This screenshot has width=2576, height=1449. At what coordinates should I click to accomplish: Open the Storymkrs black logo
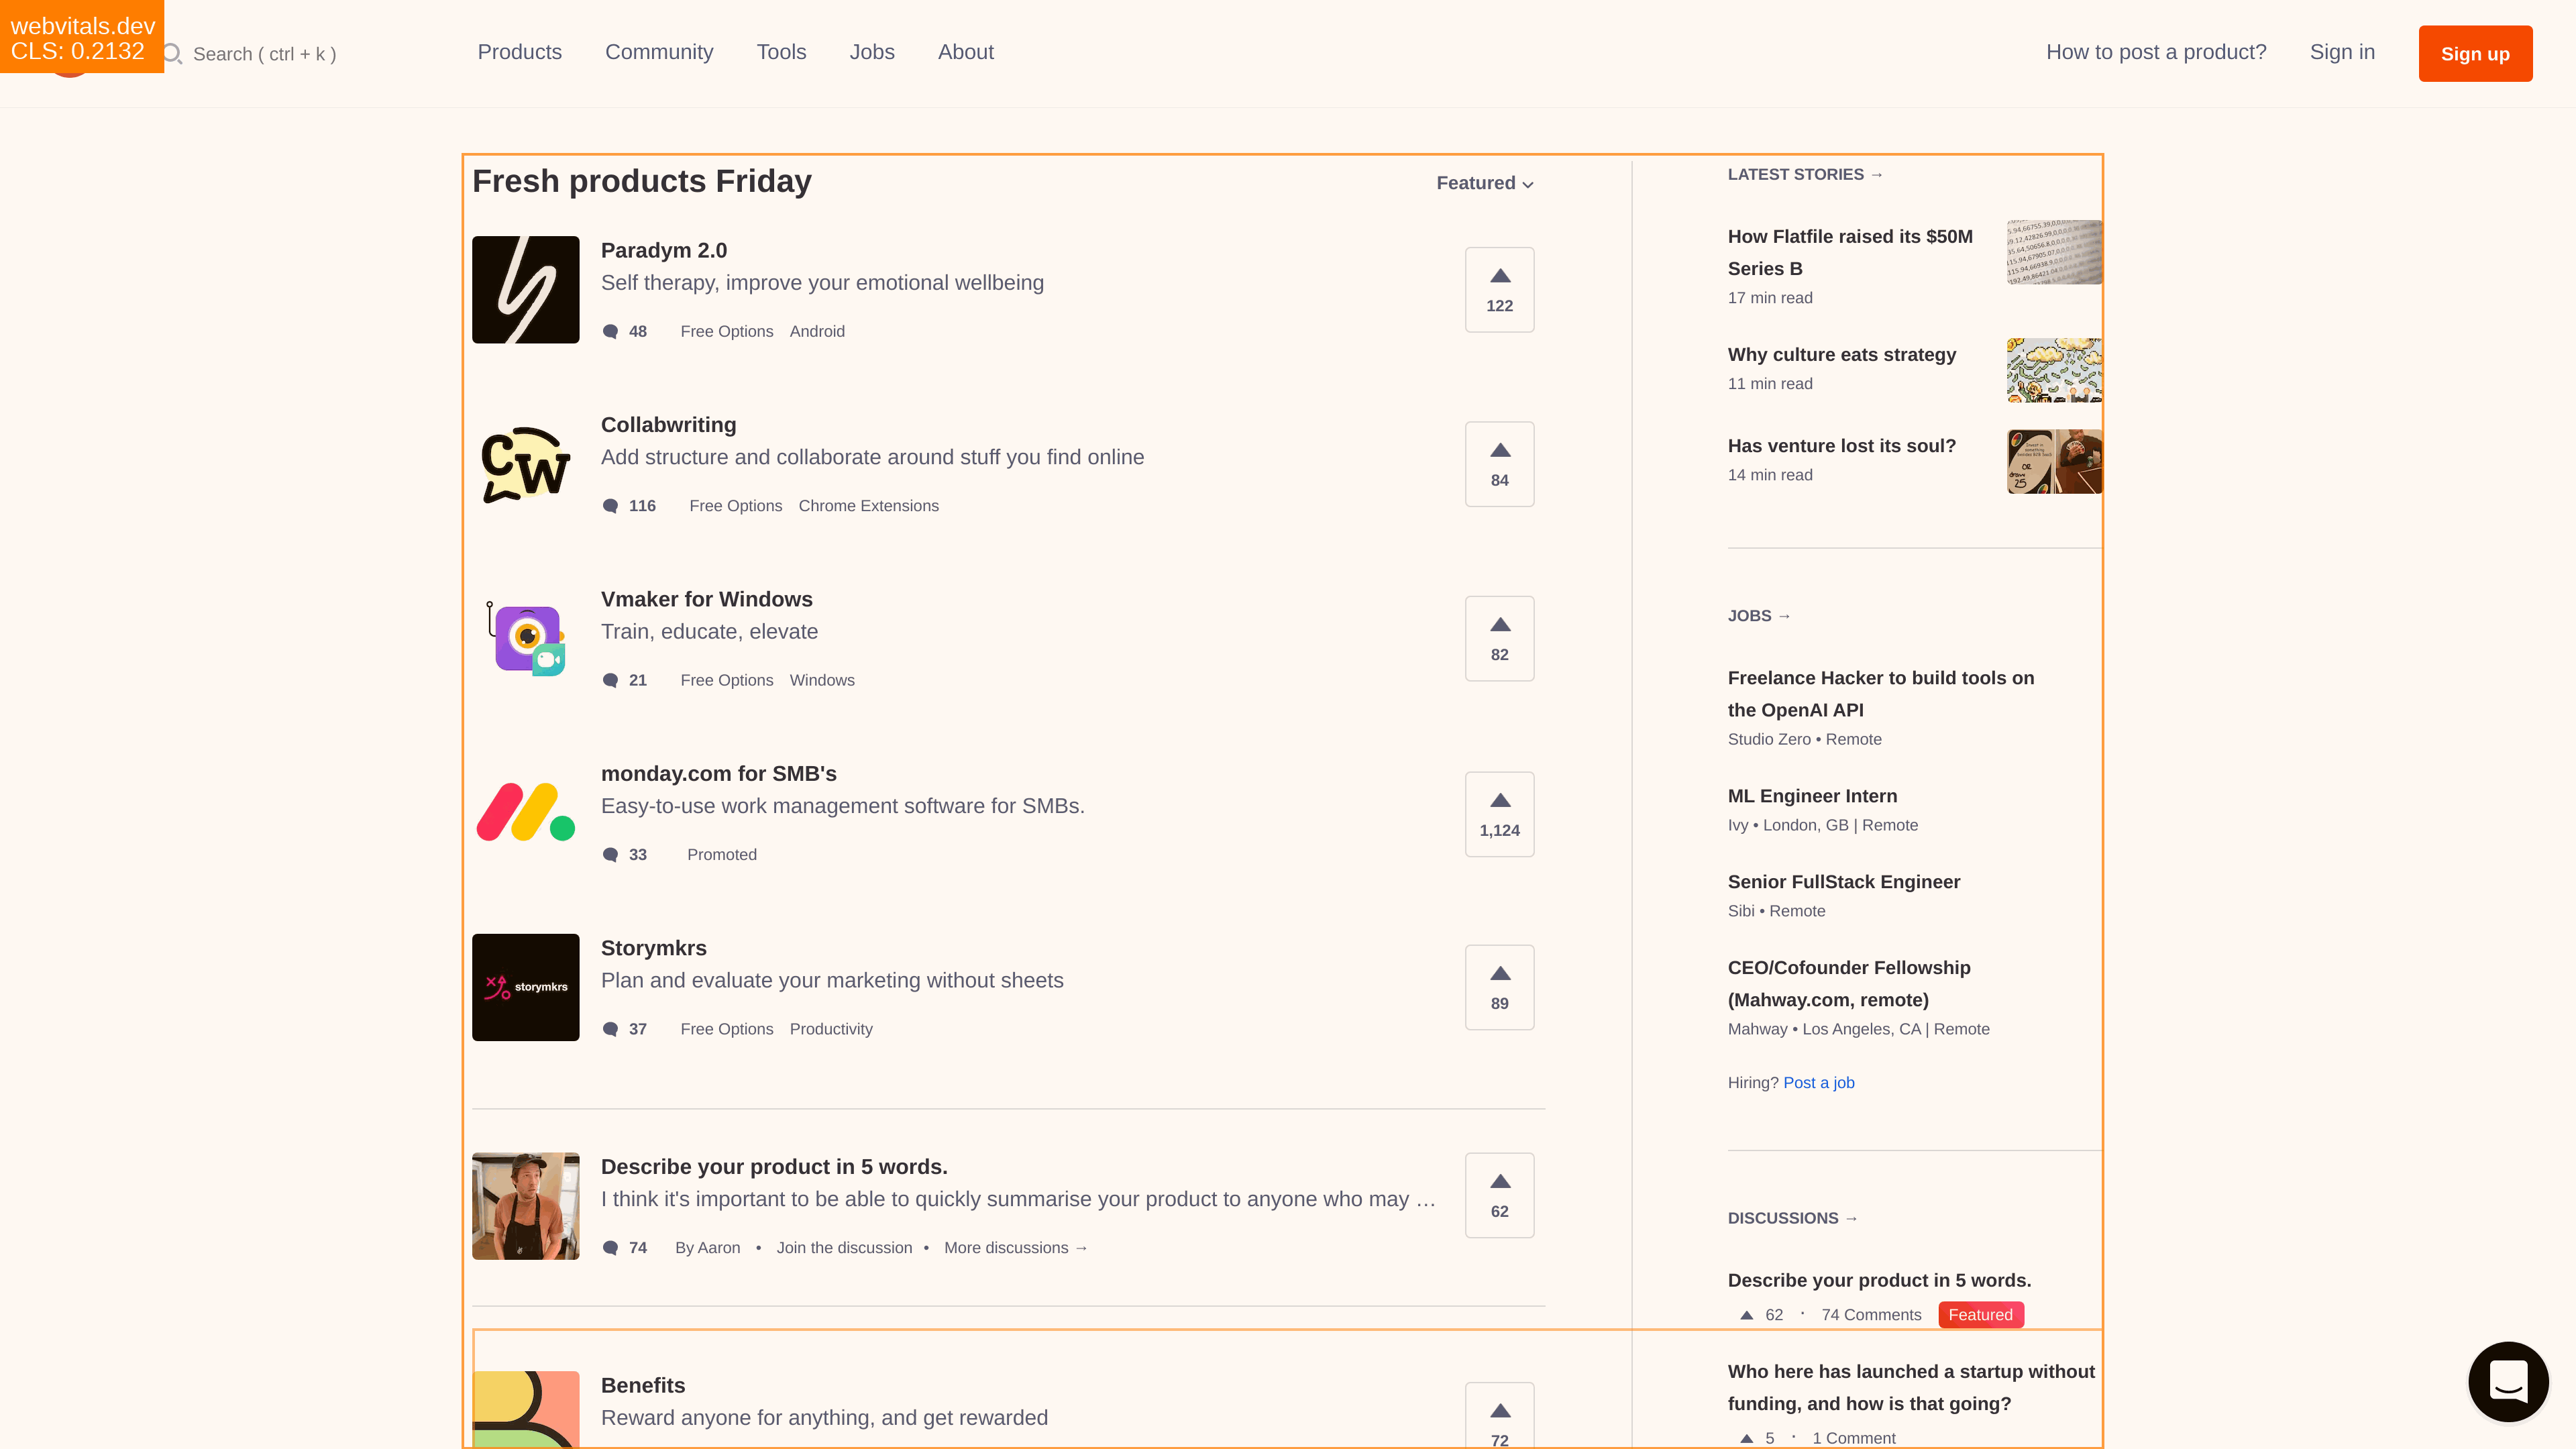click(x=525, y=987)
